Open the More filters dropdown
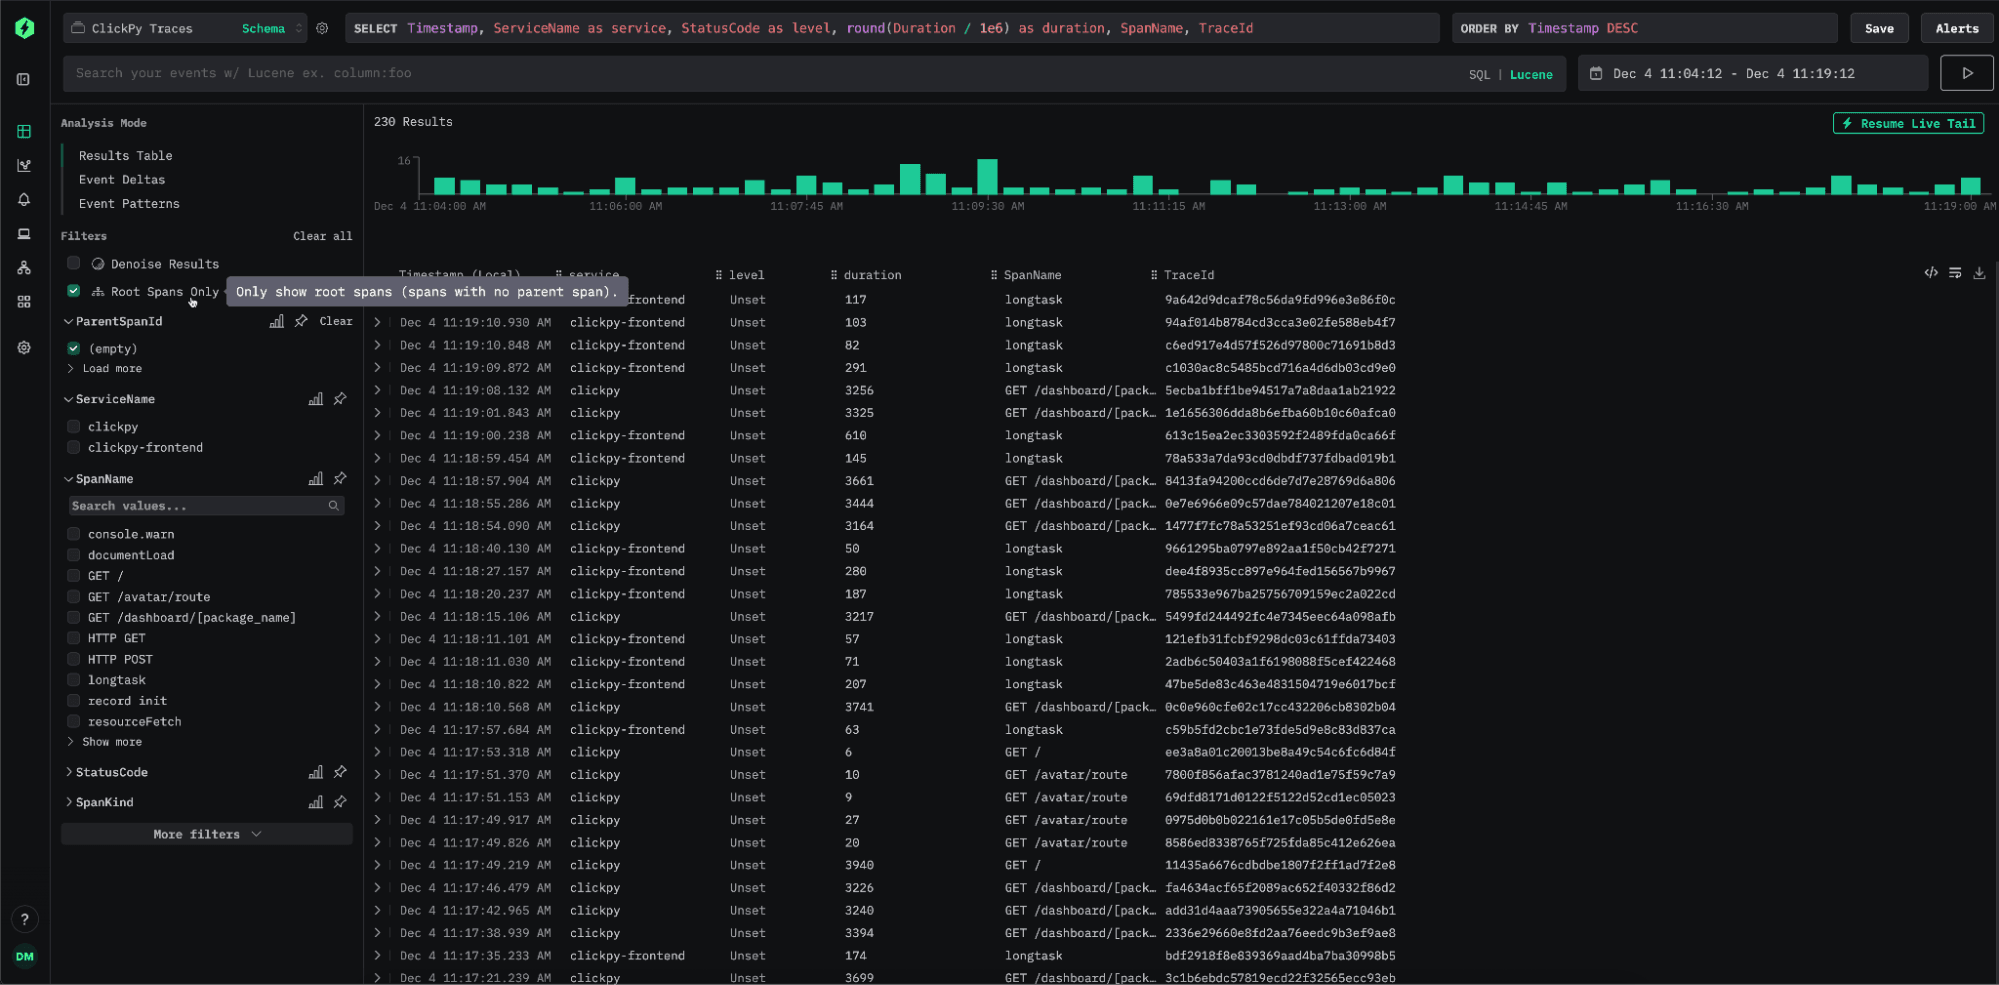The height and width of the screenshot is (985, 1999). click(206, 834)
